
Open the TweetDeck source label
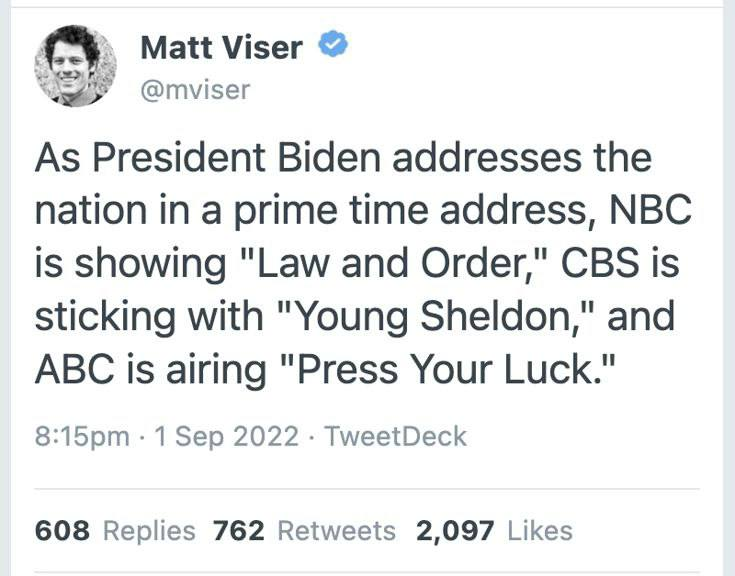397,437
